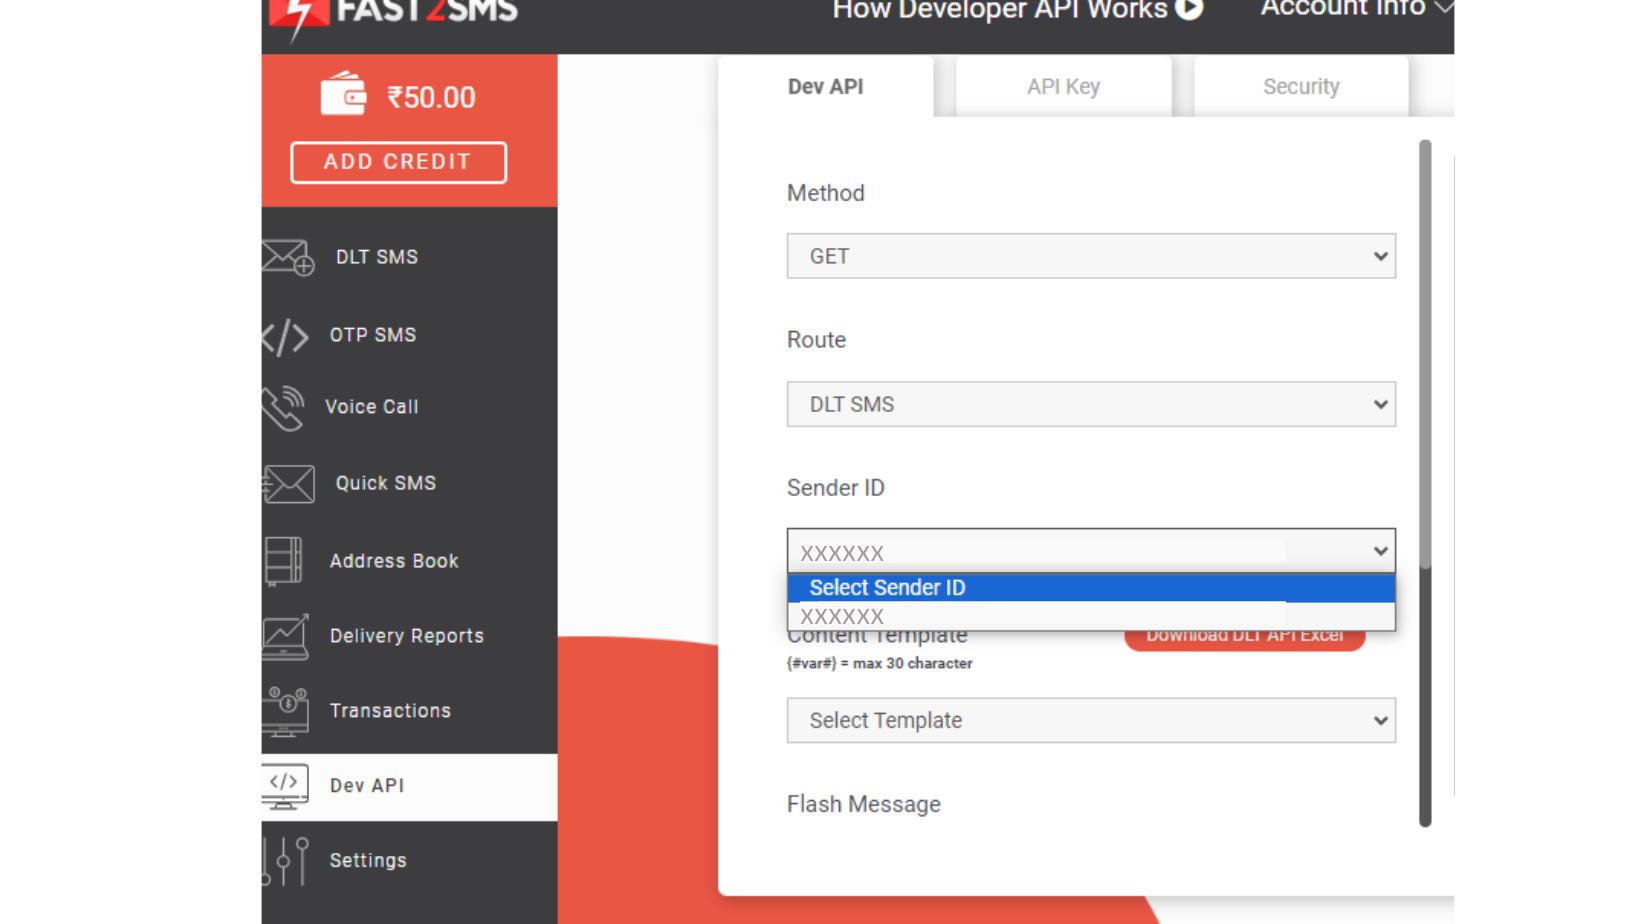The width and height of the screenshot is (1640, 924).
Task: Click the Sender ID label
Action: tap(836, 488)
